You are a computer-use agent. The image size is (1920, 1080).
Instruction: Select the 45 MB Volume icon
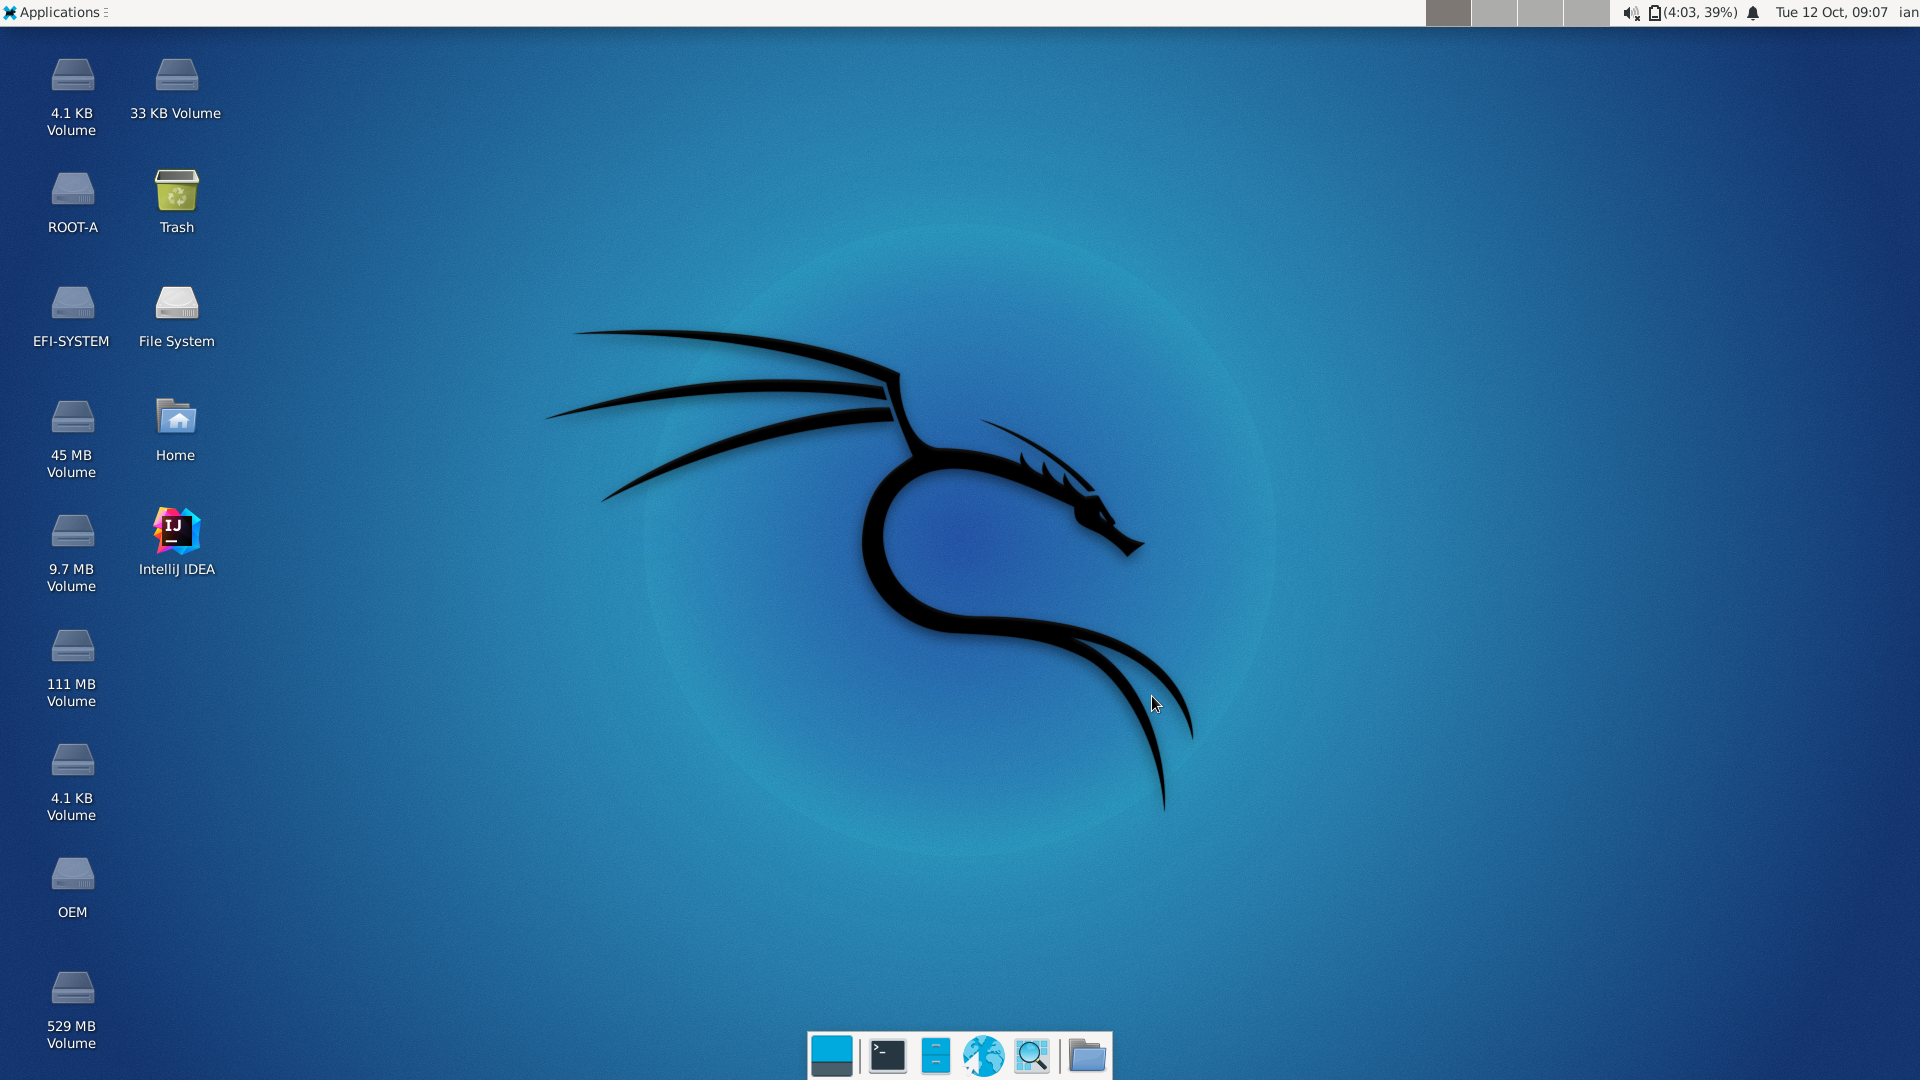(72, 438)
